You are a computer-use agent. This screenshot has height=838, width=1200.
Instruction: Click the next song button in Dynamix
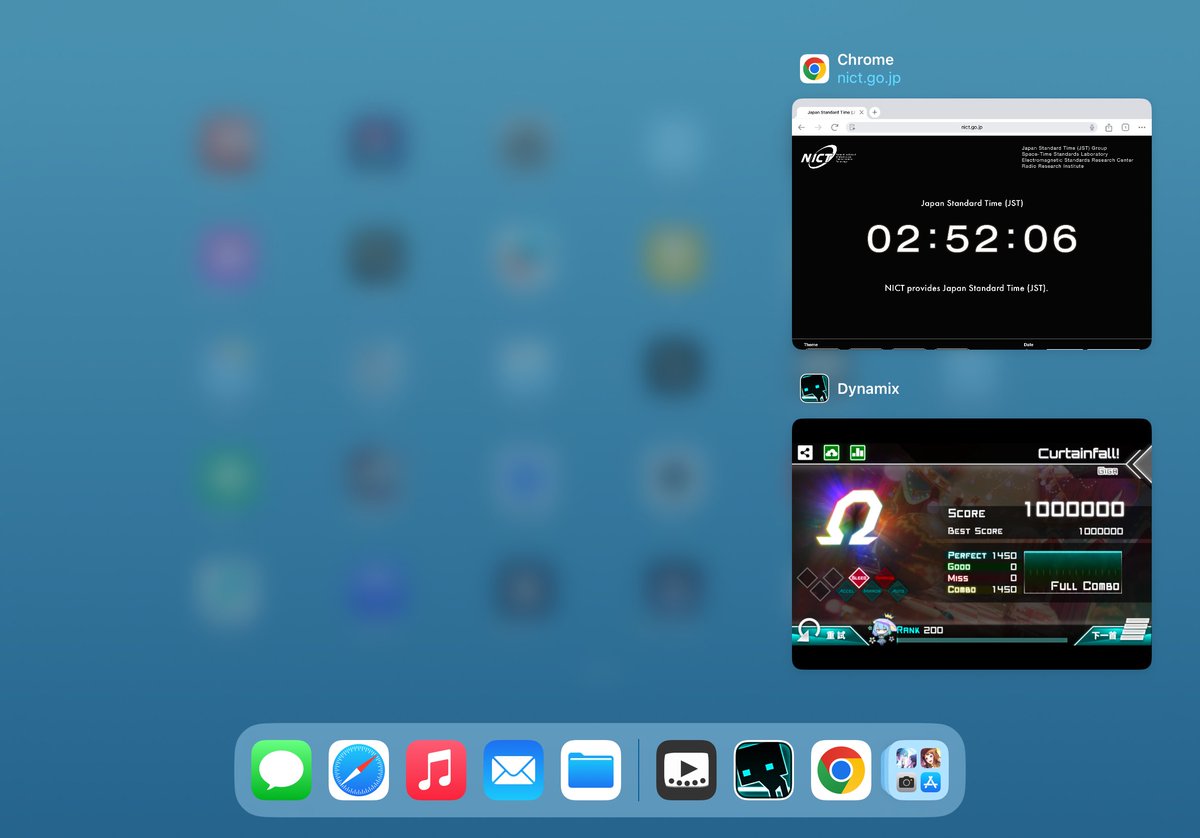1112,633
